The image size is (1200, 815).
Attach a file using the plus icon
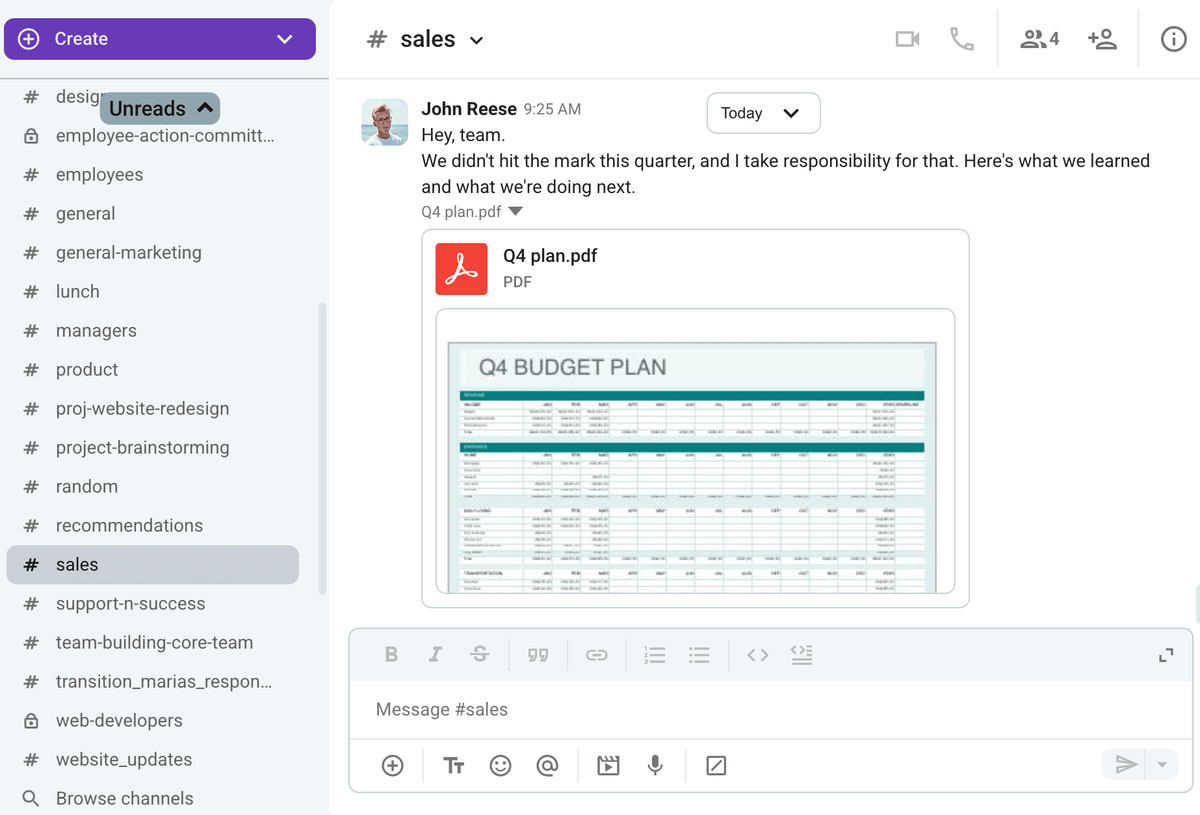coord(392,765)
